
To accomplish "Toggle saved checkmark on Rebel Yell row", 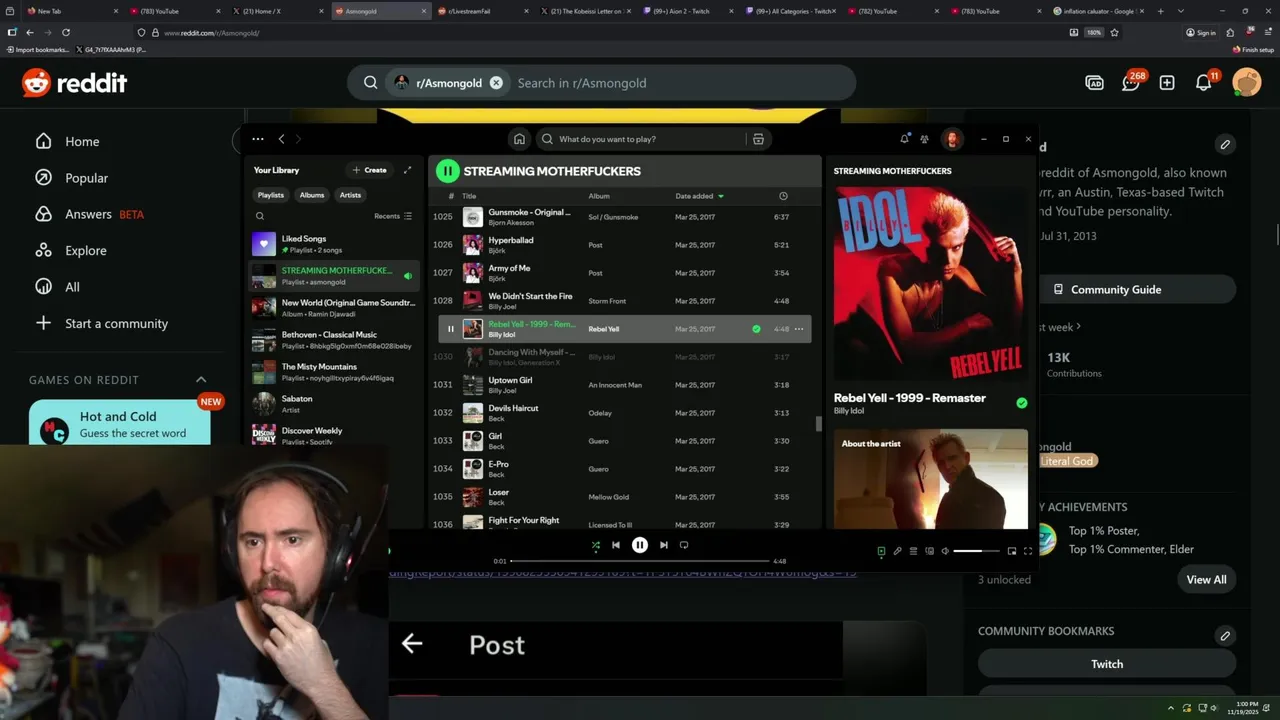I will tap(756, 329).
